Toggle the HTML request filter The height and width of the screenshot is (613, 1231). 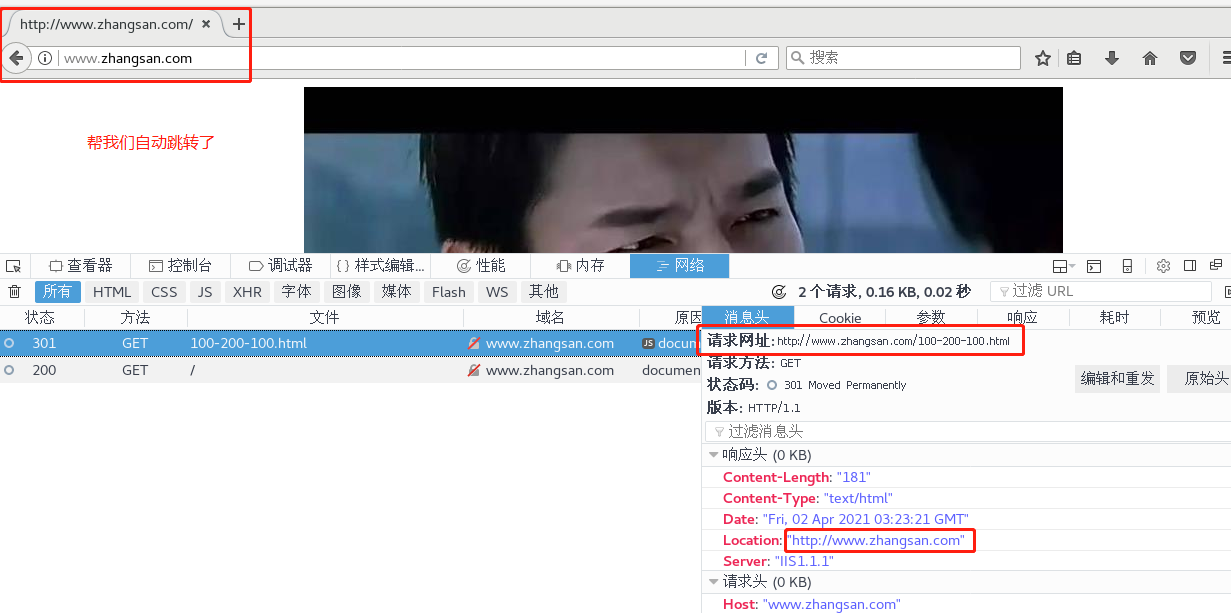click(112, 292)
